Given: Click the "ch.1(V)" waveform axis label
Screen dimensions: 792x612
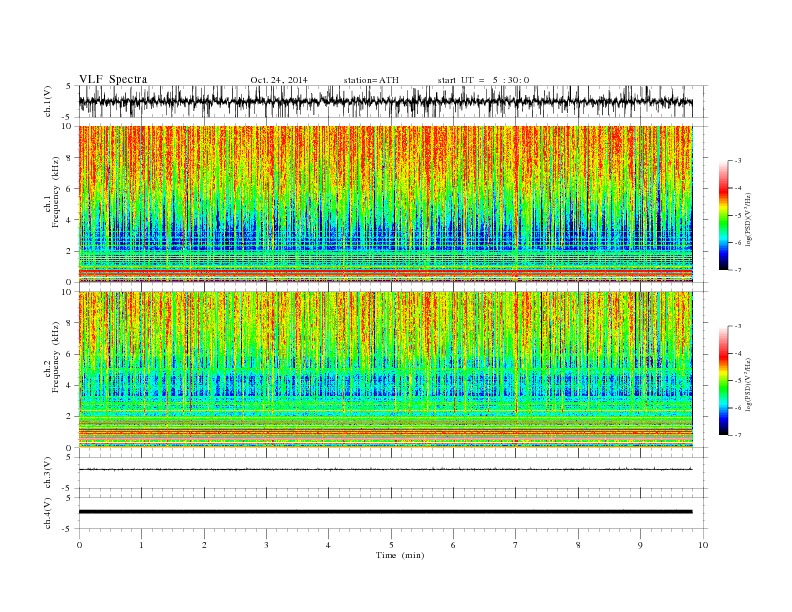Looking at the screenshot, I should [48, 103].
